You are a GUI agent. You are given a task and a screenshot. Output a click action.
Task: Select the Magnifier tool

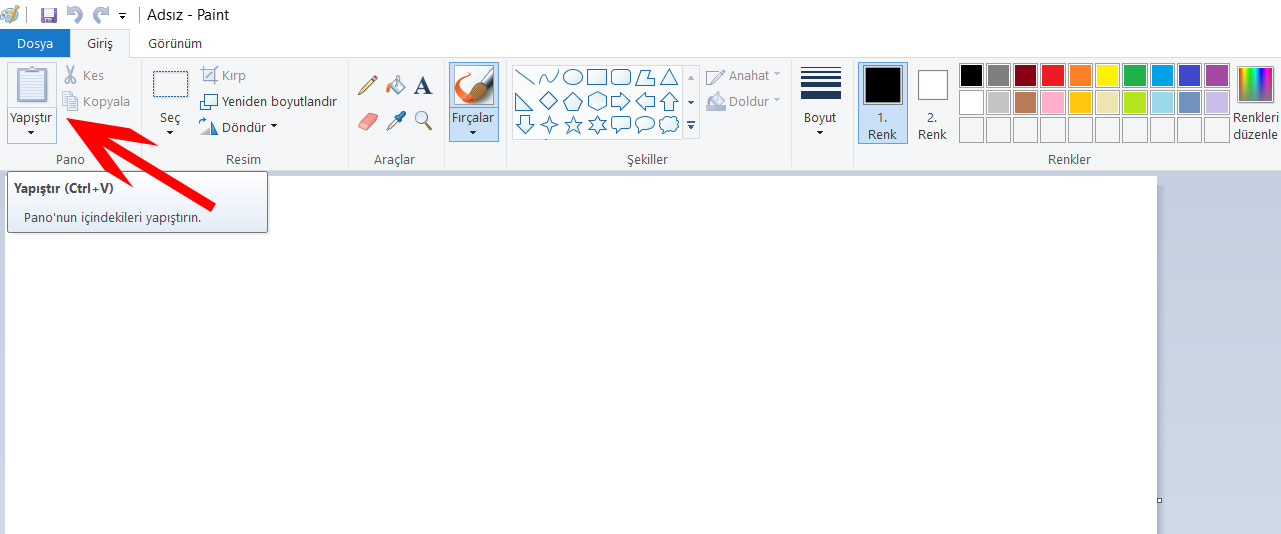pos(423,121)
